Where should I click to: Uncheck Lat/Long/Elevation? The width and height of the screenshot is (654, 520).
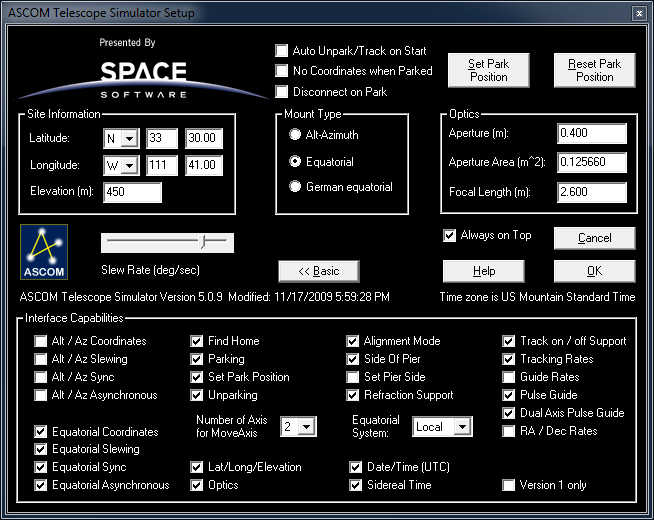click(196, 467)
